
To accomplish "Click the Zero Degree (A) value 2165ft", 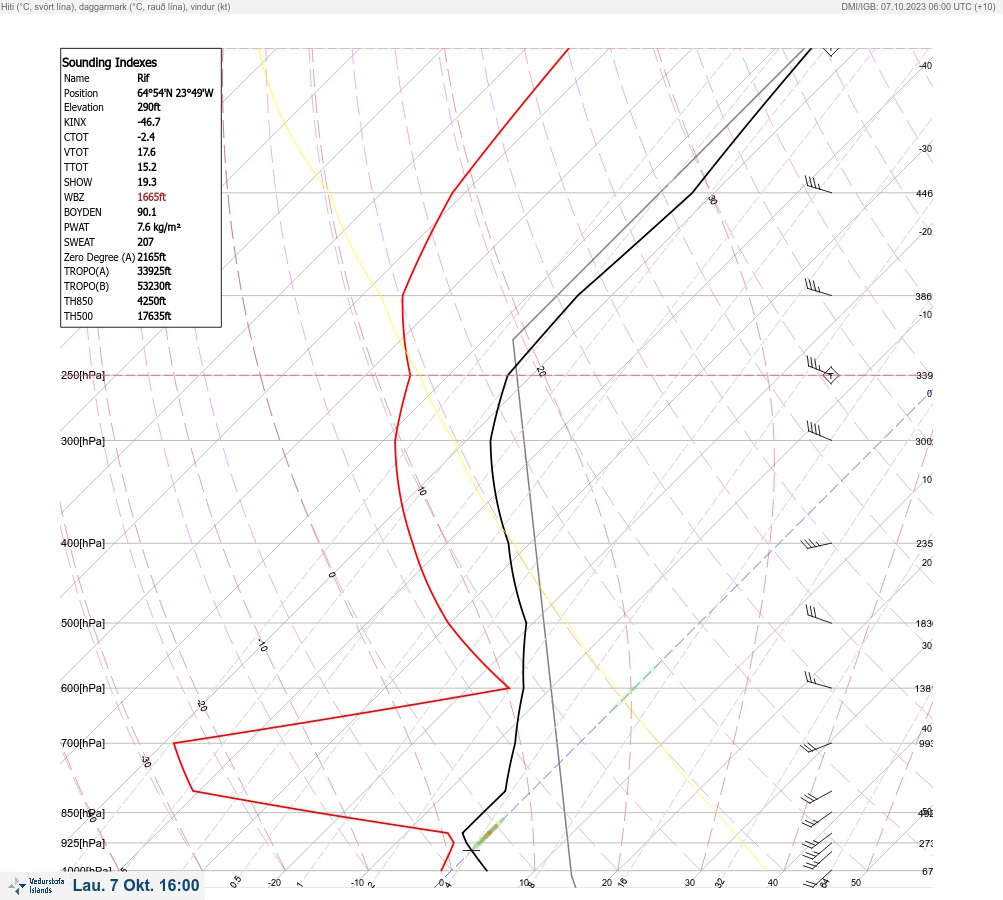I will (x=152, y=257).
